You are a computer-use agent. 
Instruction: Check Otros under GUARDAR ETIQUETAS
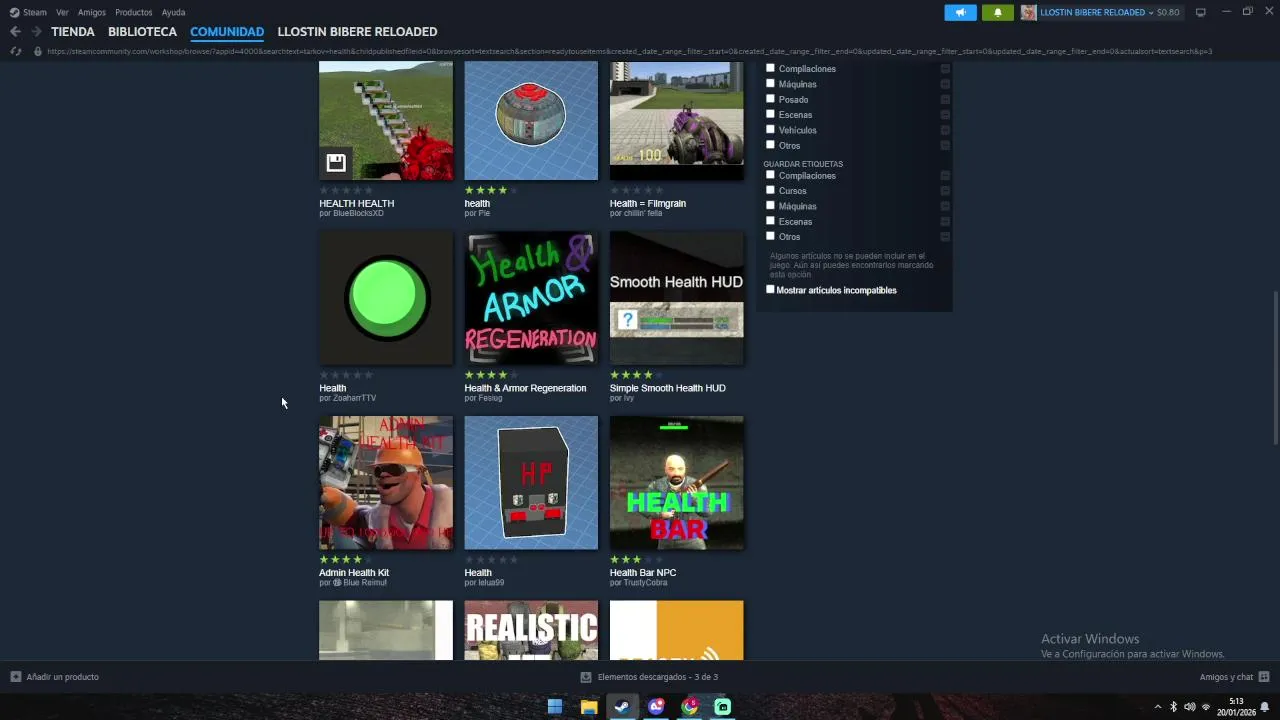tap(770, 236)
